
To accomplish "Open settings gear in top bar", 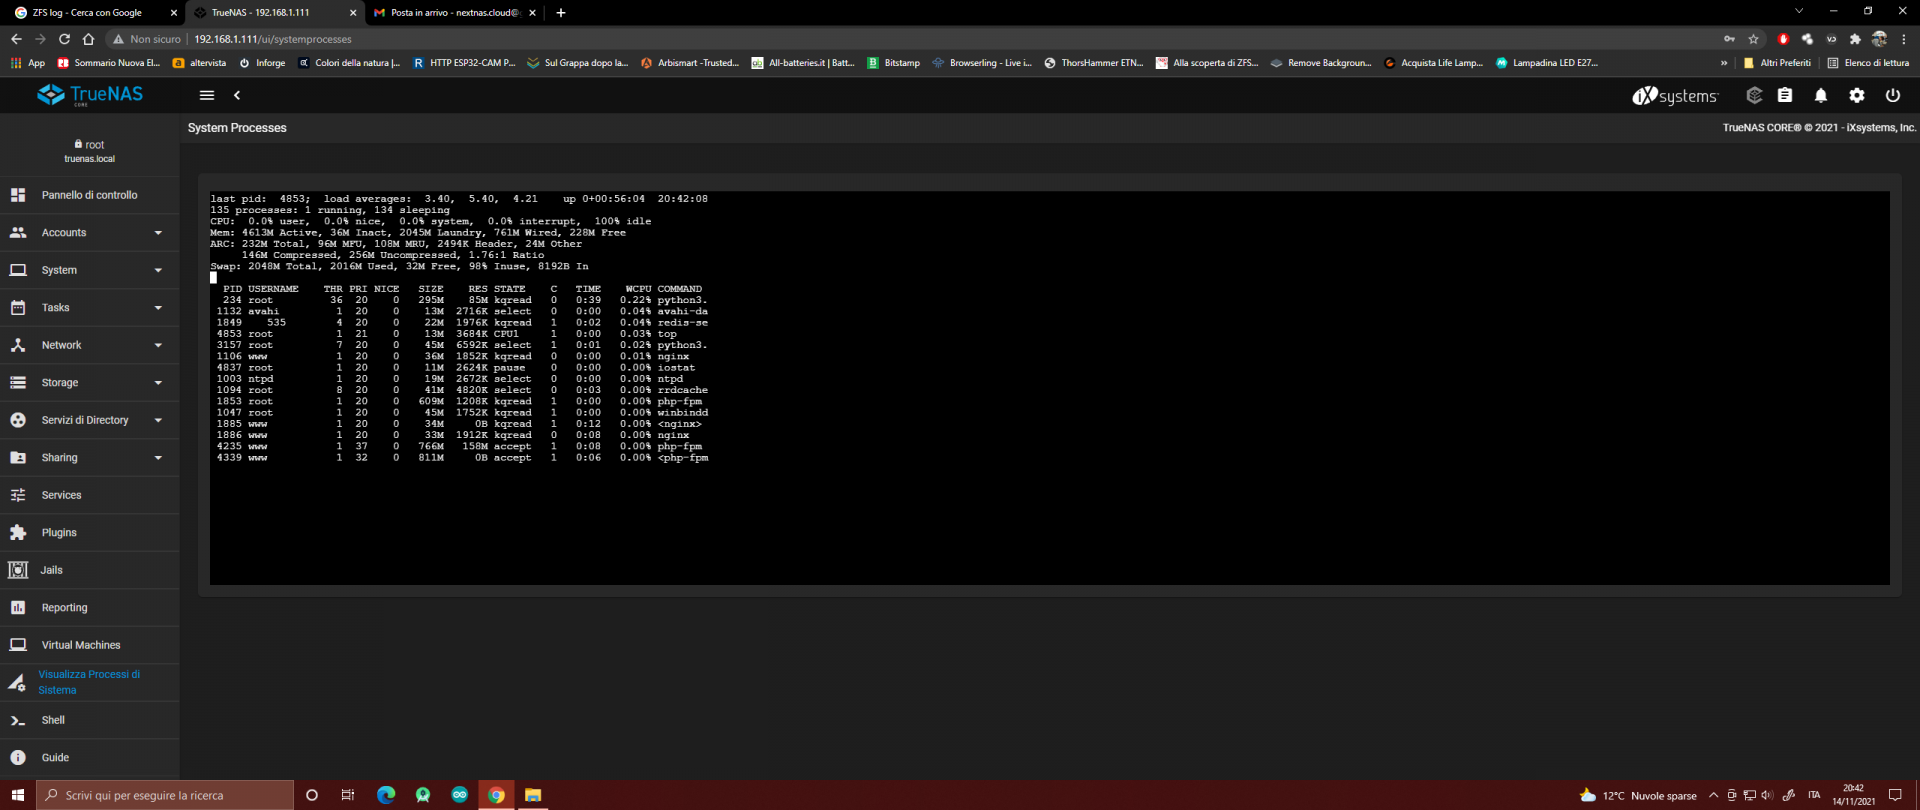I will coord(1857,95).
